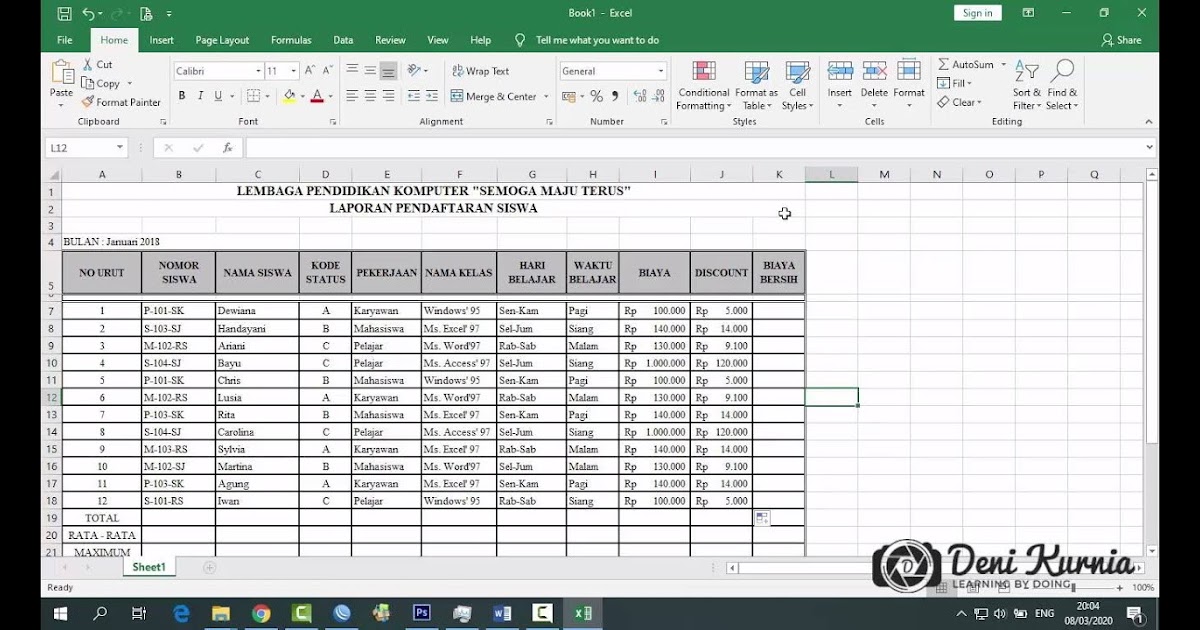Toggle Bottom Align button
This screenshot has width=1200, height=630.
click(x=388, y=71)
